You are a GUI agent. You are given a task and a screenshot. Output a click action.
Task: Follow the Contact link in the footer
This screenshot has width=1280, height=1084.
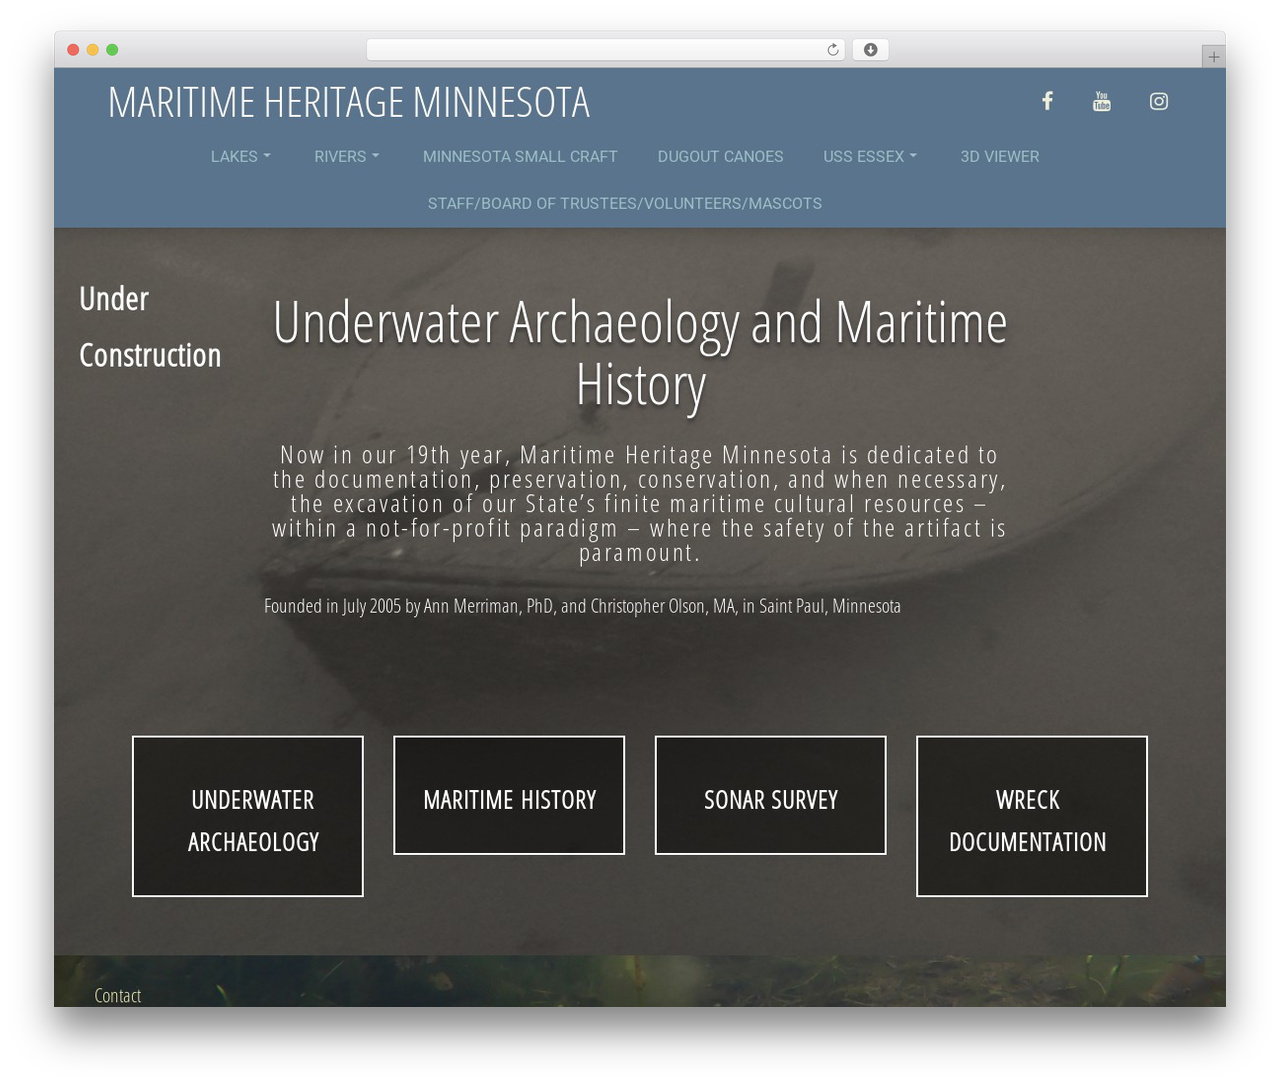tap(117, 995)
